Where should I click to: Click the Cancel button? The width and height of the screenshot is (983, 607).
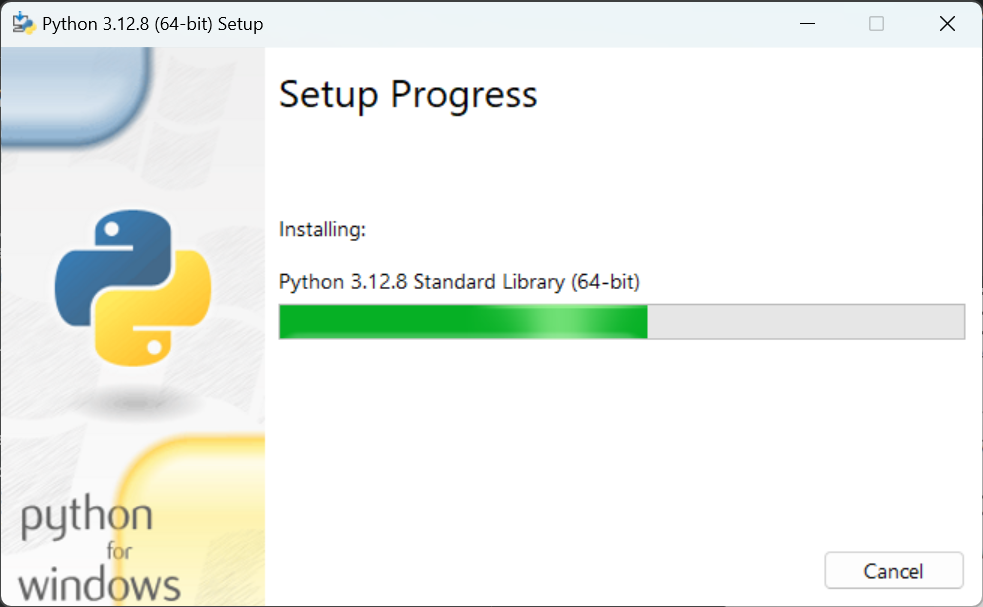click(893, 570)
